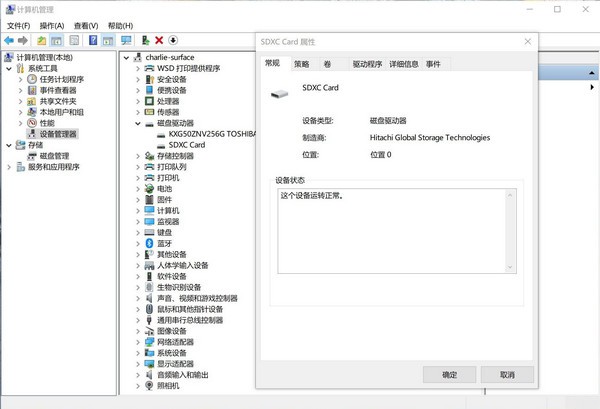The width and height of the screenshot is (600, 409).
Task: Select 服务和应用程序 node
Action: (54, 167)
